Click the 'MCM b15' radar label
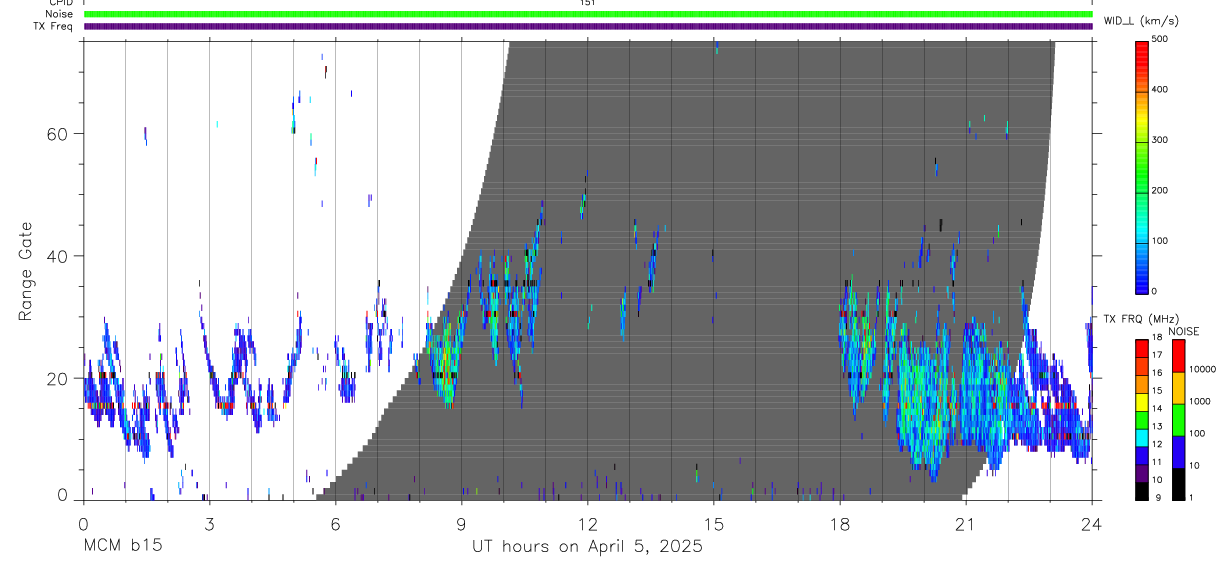This screenshot has height=567, width=1228. (x=122, y=546)
